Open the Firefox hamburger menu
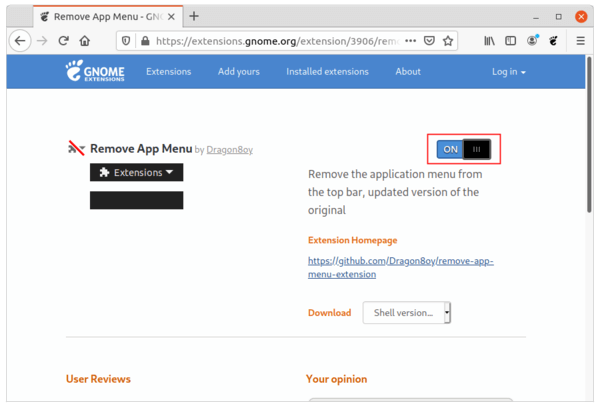 pos(580,41)
